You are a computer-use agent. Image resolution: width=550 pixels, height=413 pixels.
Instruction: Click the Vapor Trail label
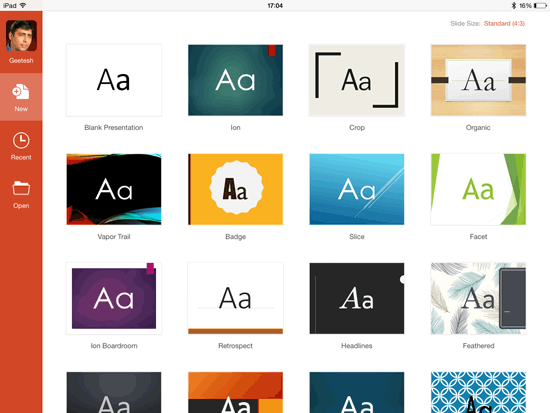point(114,237)
